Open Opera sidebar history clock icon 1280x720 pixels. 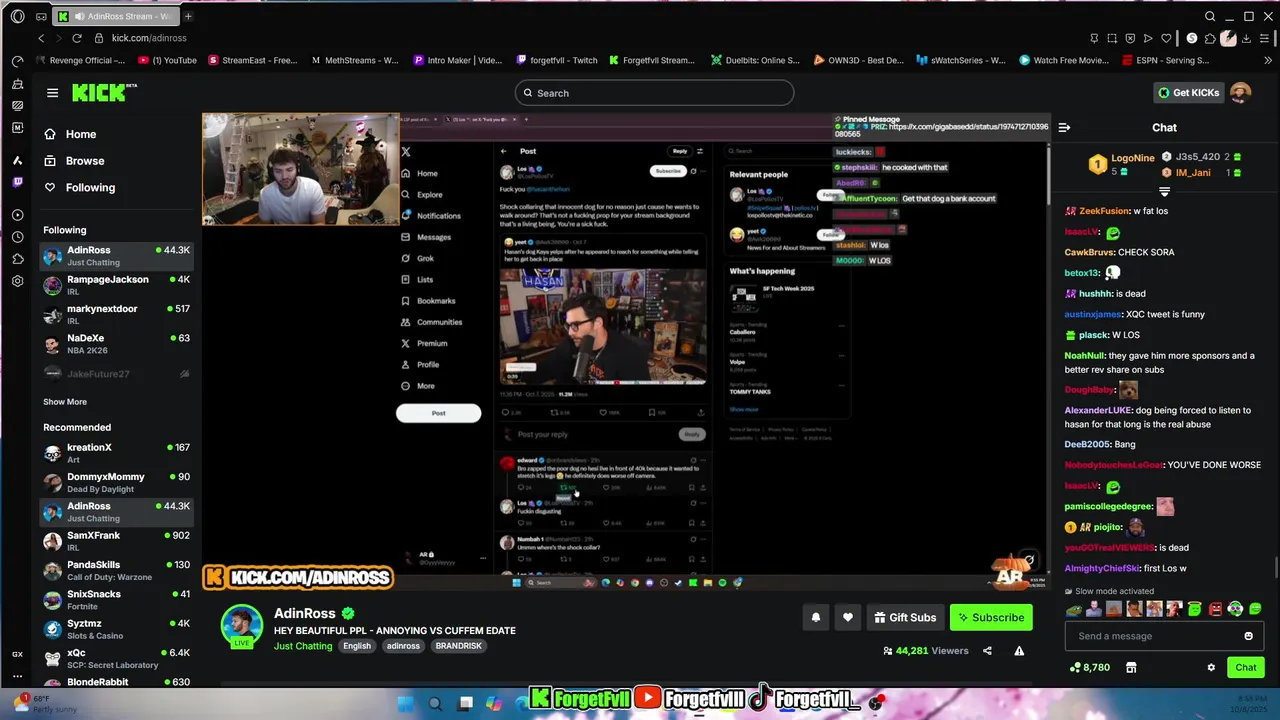[x=17, y=237]
